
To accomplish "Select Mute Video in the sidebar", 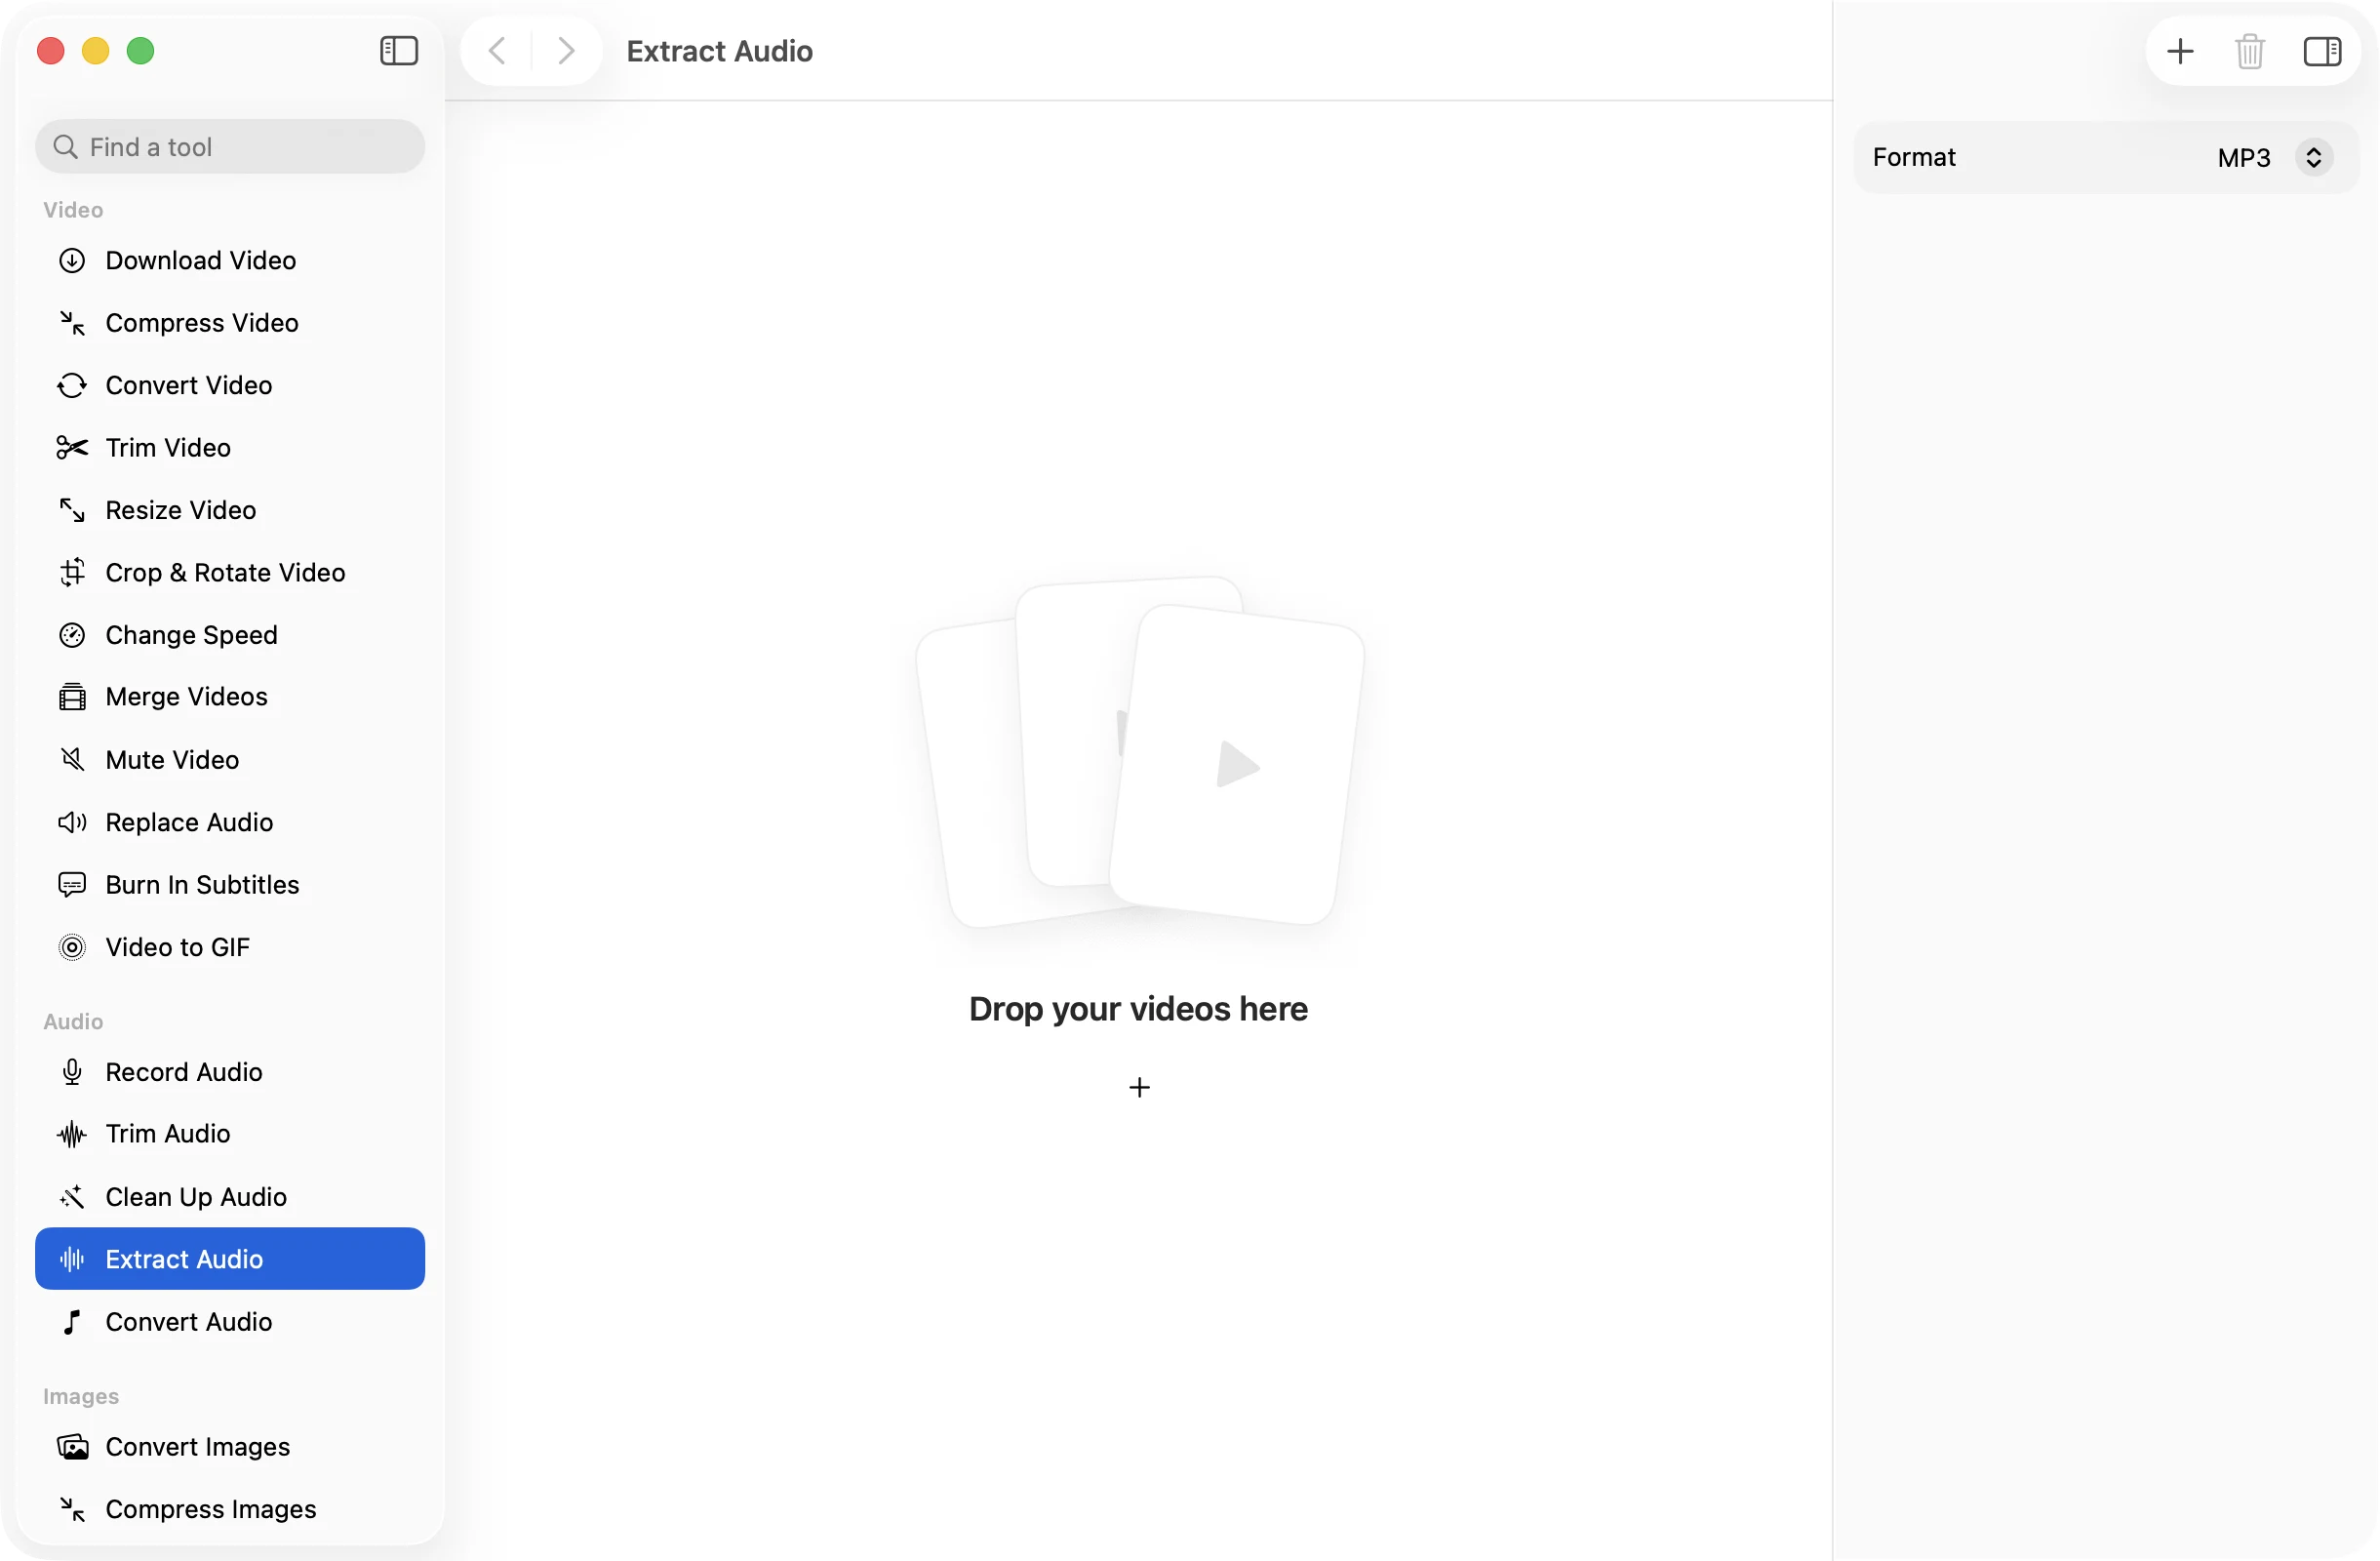I will (230, 760).
